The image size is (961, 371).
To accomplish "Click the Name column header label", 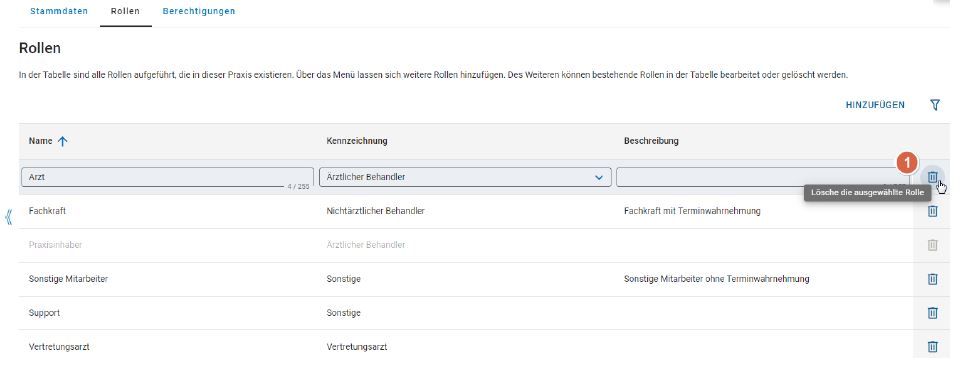I will click(40, 141).
